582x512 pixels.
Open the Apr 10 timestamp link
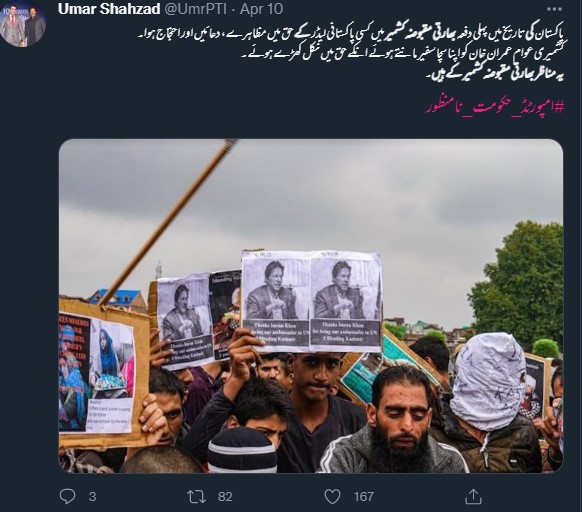[261, 9]
